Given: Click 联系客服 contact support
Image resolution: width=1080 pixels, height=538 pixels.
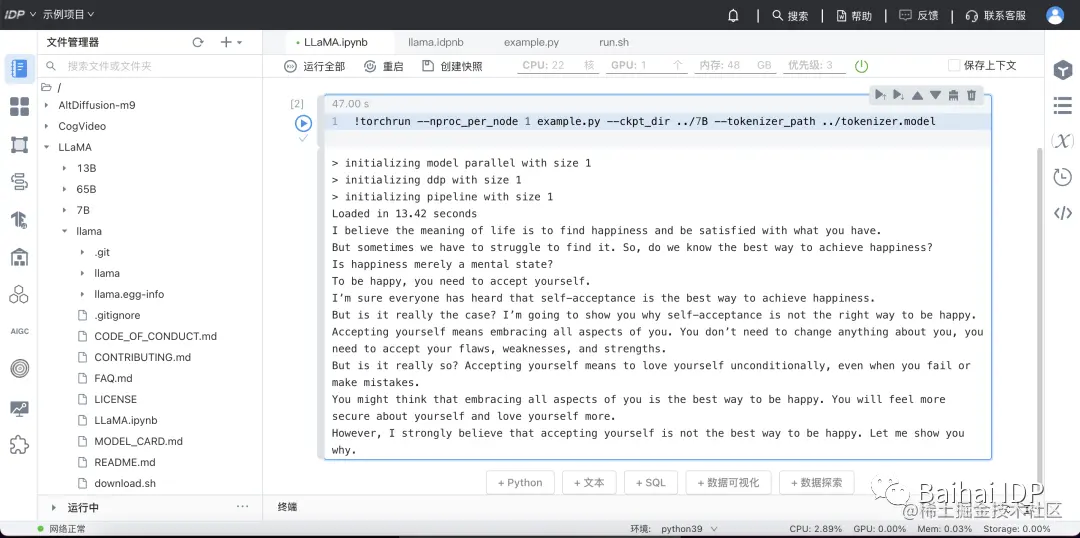Looking at the screenshot, I should click(996, 15).
